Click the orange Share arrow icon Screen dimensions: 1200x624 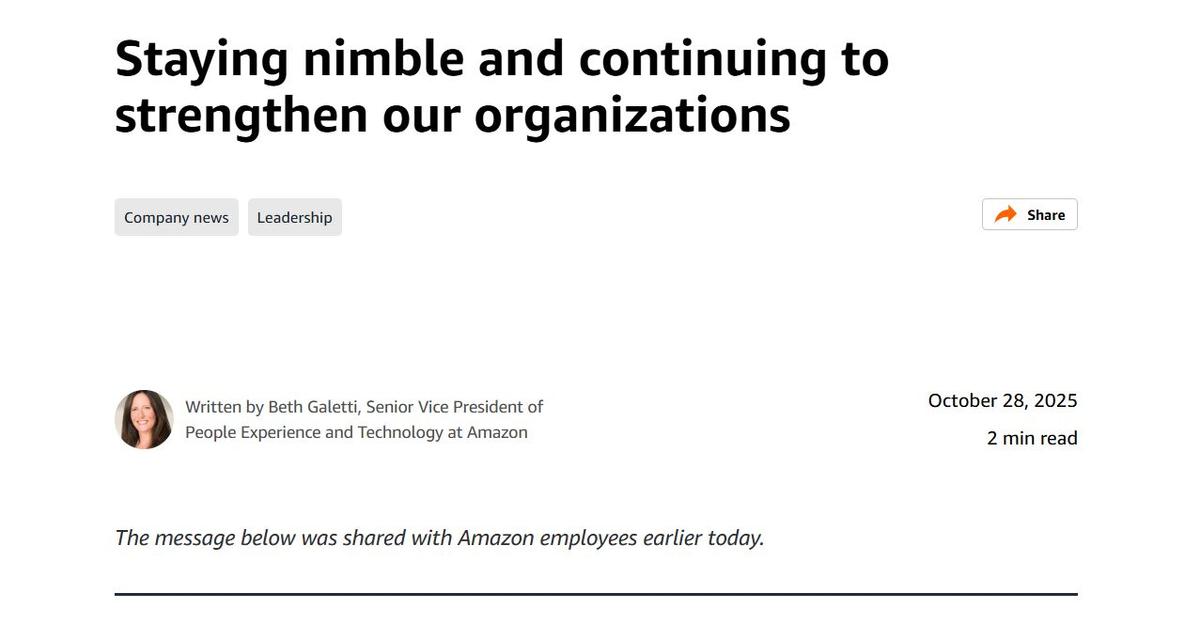[1006, 215]
